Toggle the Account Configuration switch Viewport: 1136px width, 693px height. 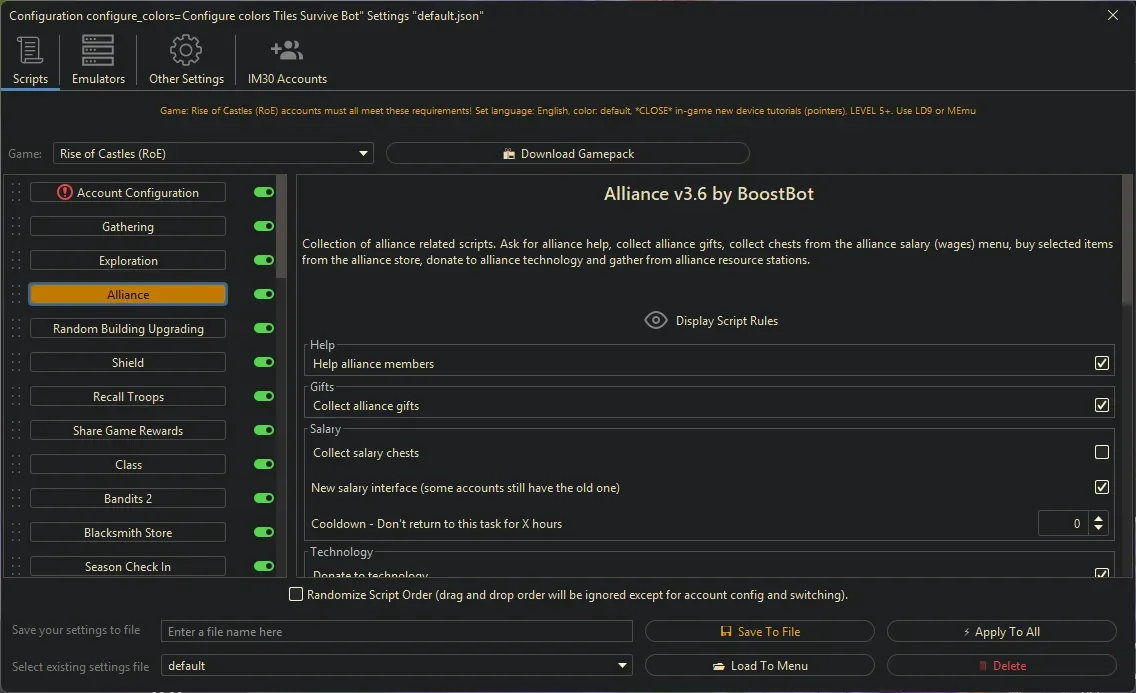coord(264,192)
